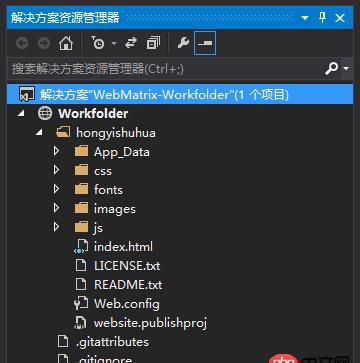Select the .gitattributes file name
This screenshot has width=360, height=363.
coord(112,342)
